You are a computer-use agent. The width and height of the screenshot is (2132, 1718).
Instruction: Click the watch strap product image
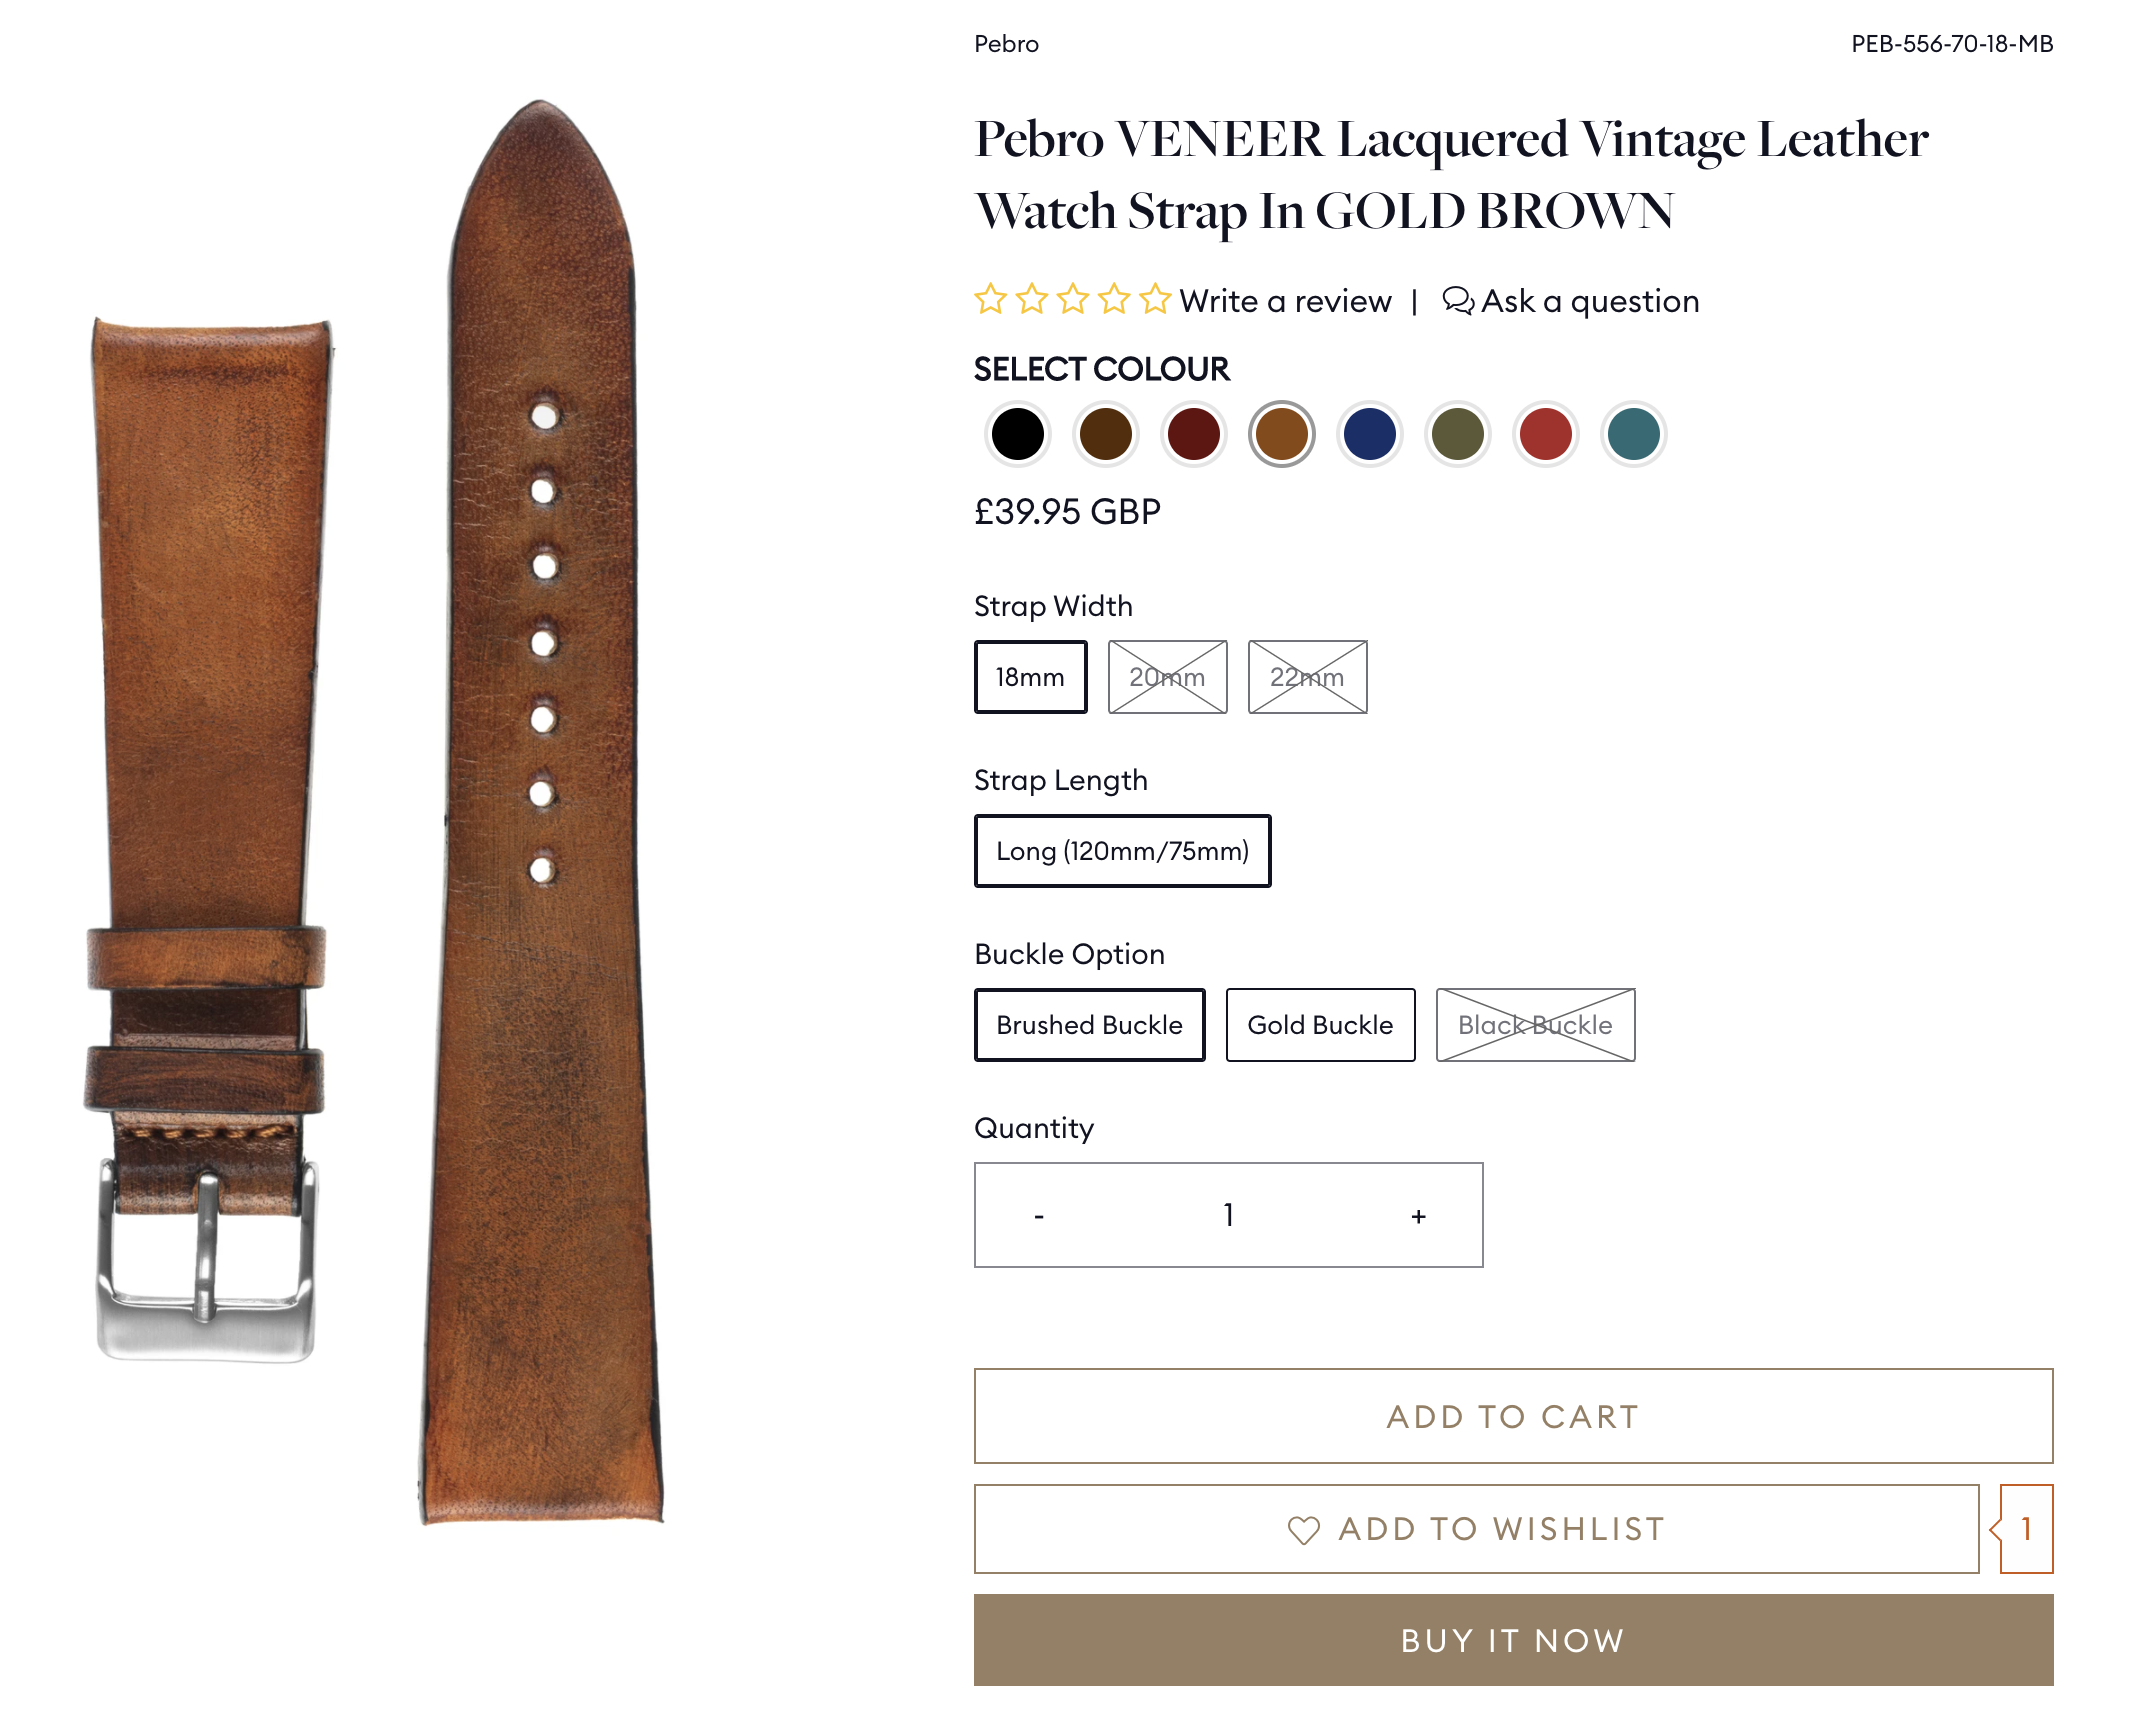coord(380,812)
